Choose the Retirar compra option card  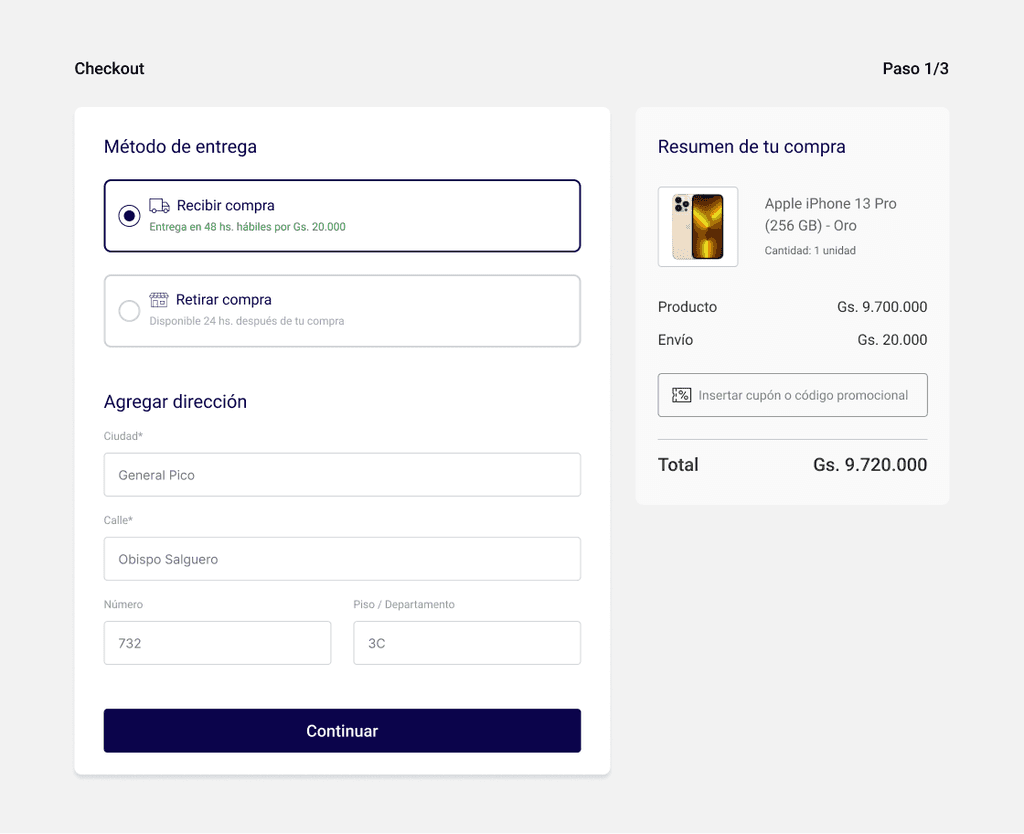tap(342, 311)
